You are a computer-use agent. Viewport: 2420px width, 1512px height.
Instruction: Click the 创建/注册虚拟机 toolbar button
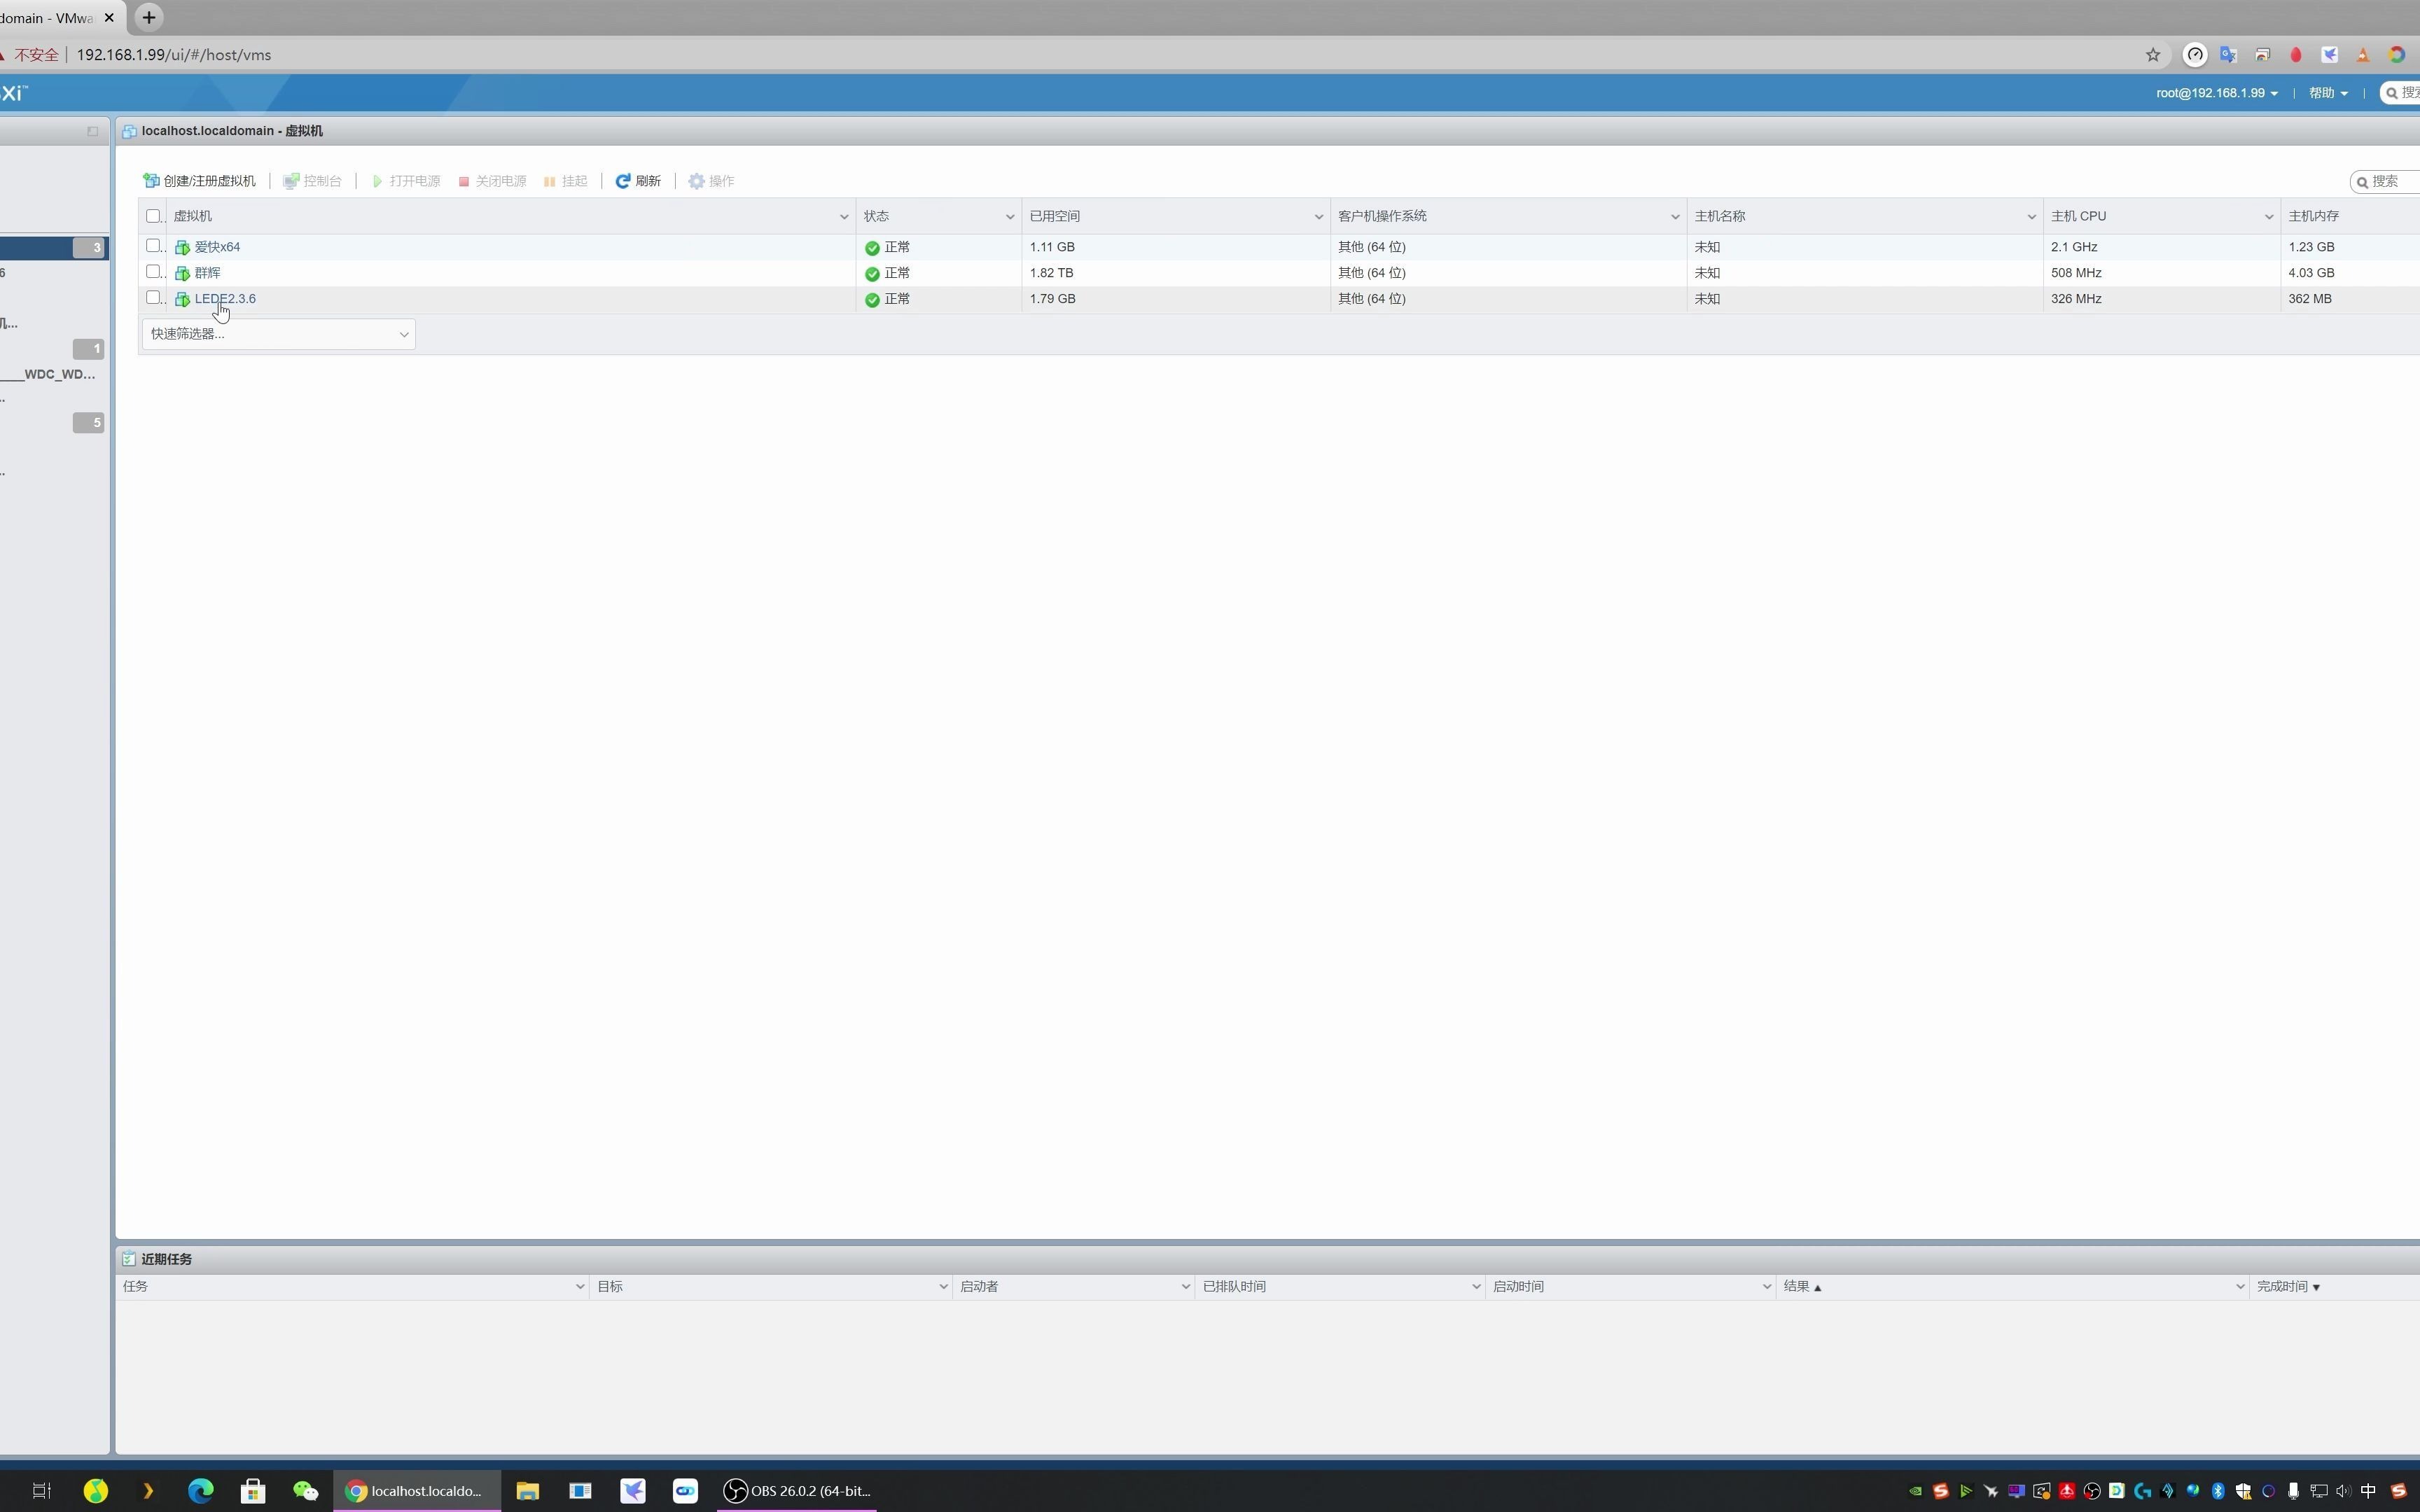click(199, 181)
